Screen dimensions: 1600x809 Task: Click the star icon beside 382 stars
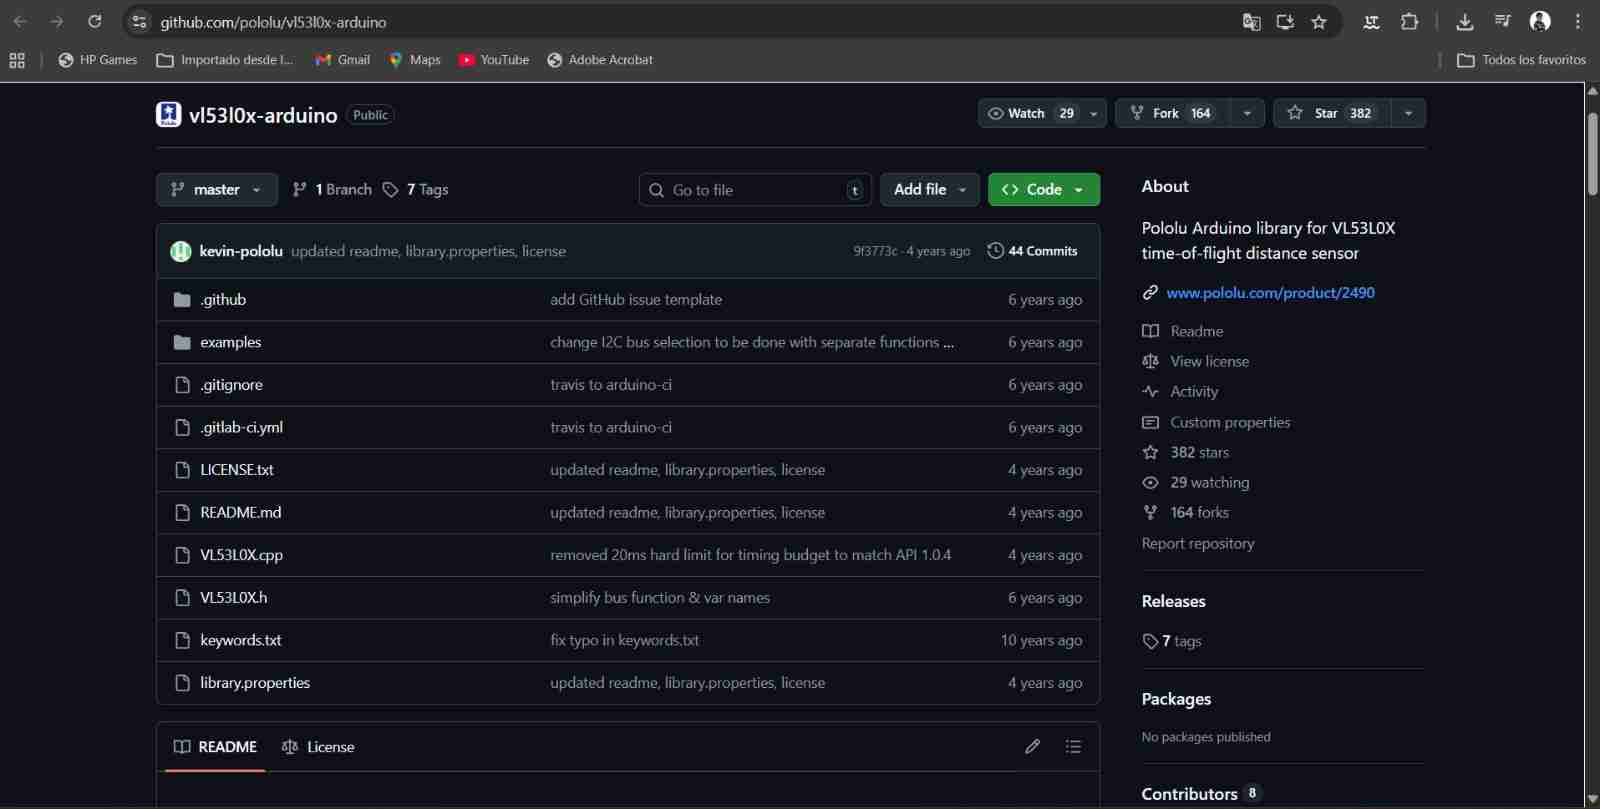click(1151, 452)
